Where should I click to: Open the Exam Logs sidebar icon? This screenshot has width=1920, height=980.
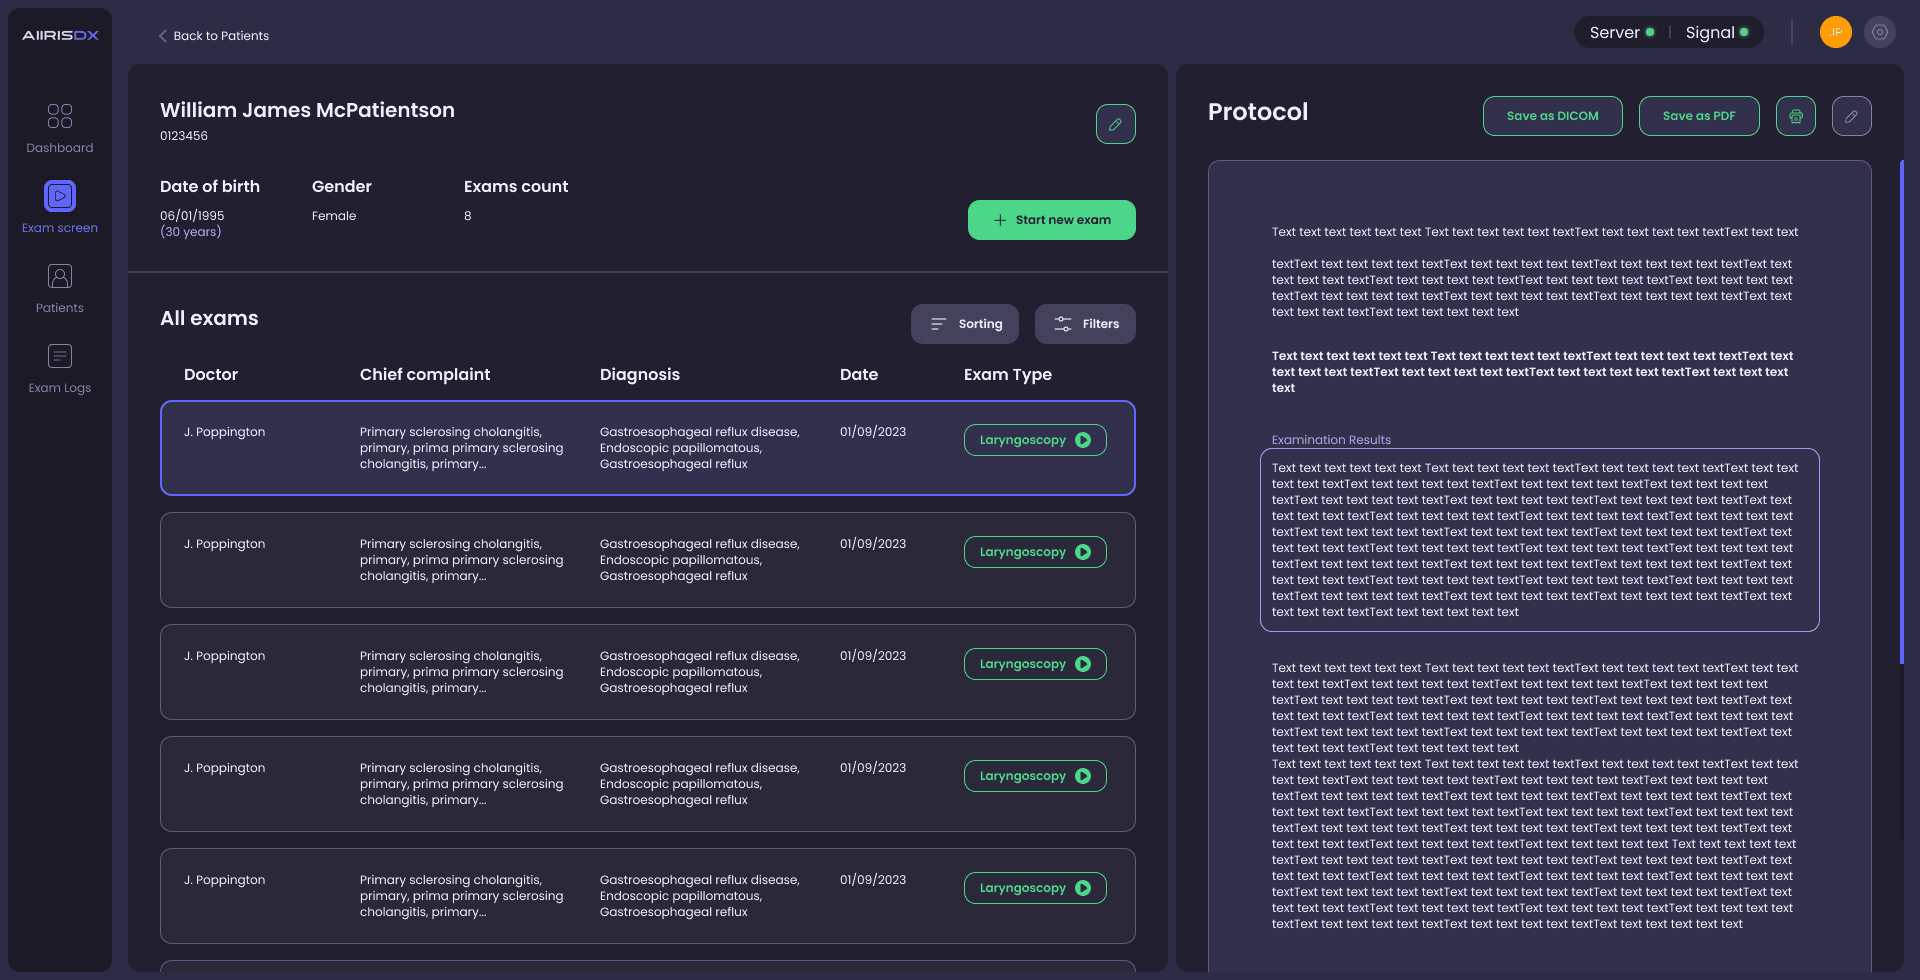point(60,356)
